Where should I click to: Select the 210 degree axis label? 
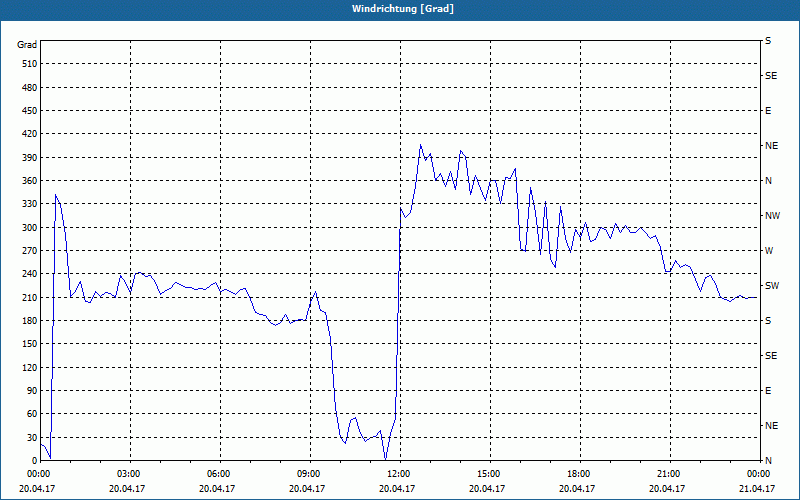pos(30,297)
